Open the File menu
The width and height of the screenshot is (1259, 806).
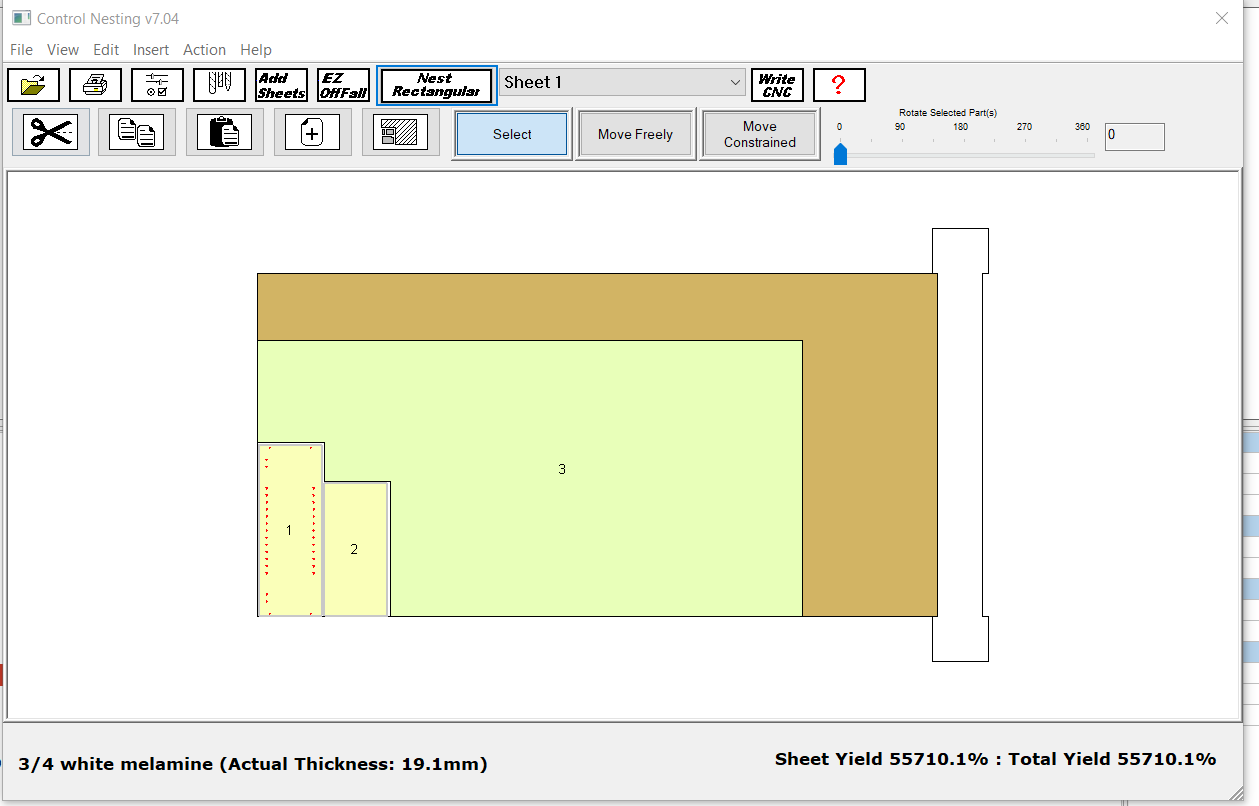pyautogui.click(x=21, y=50)
